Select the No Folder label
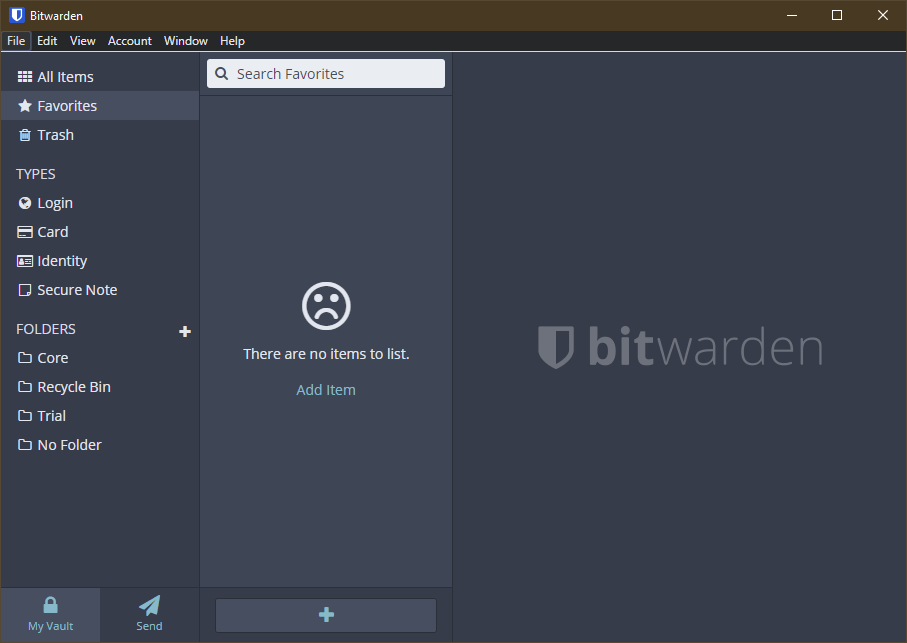The height and width of the screenshot is (643, 907). point(69,445)
